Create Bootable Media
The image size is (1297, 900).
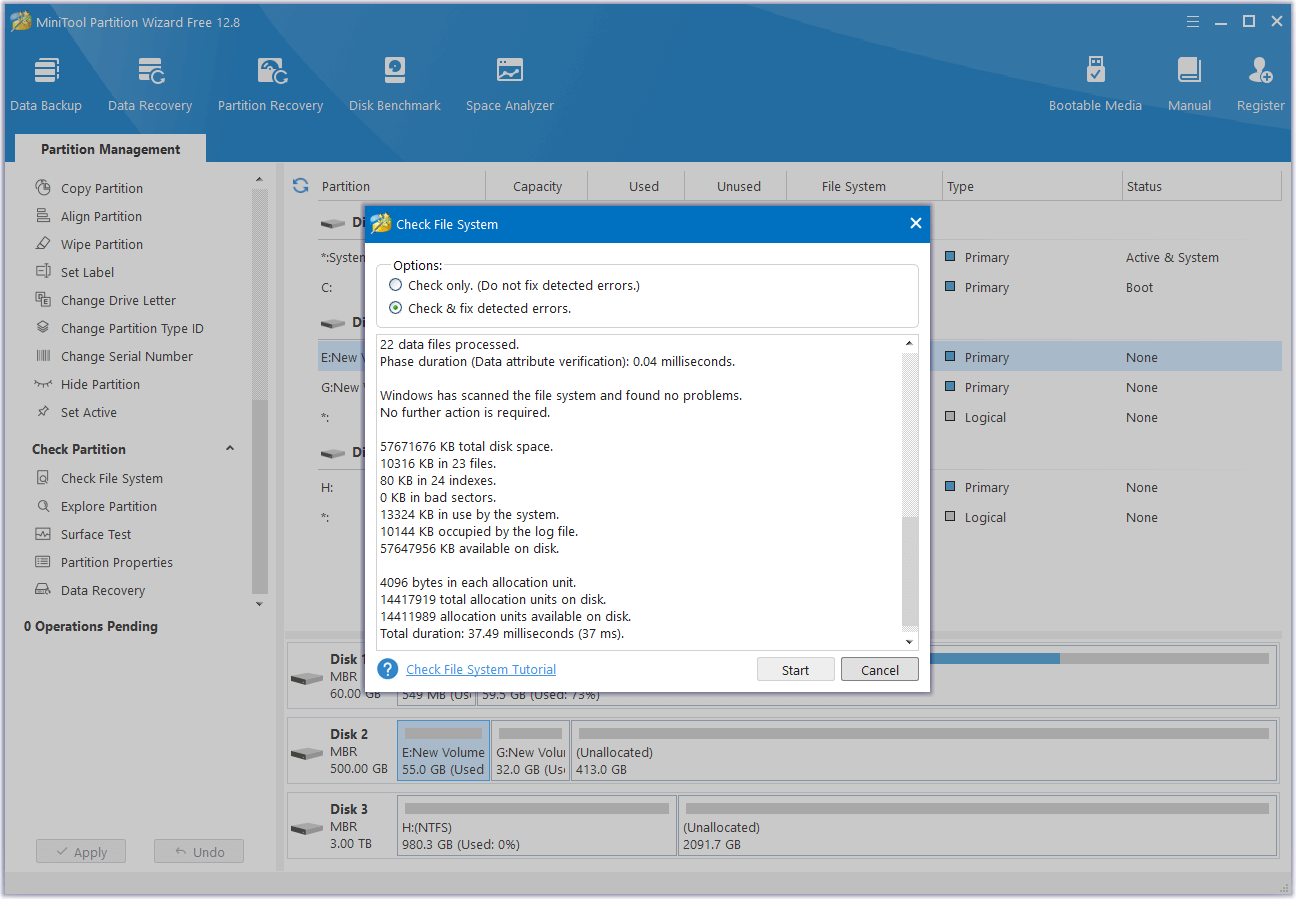[x=1095, y=84]
